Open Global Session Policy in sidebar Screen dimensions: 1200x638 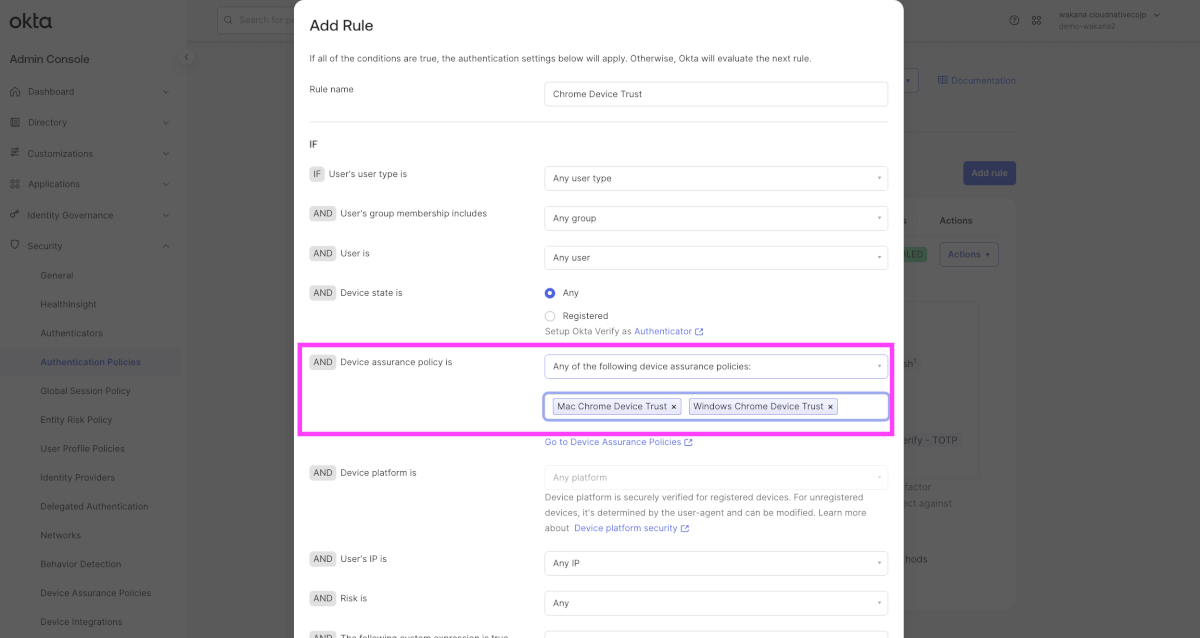point(86,391)
